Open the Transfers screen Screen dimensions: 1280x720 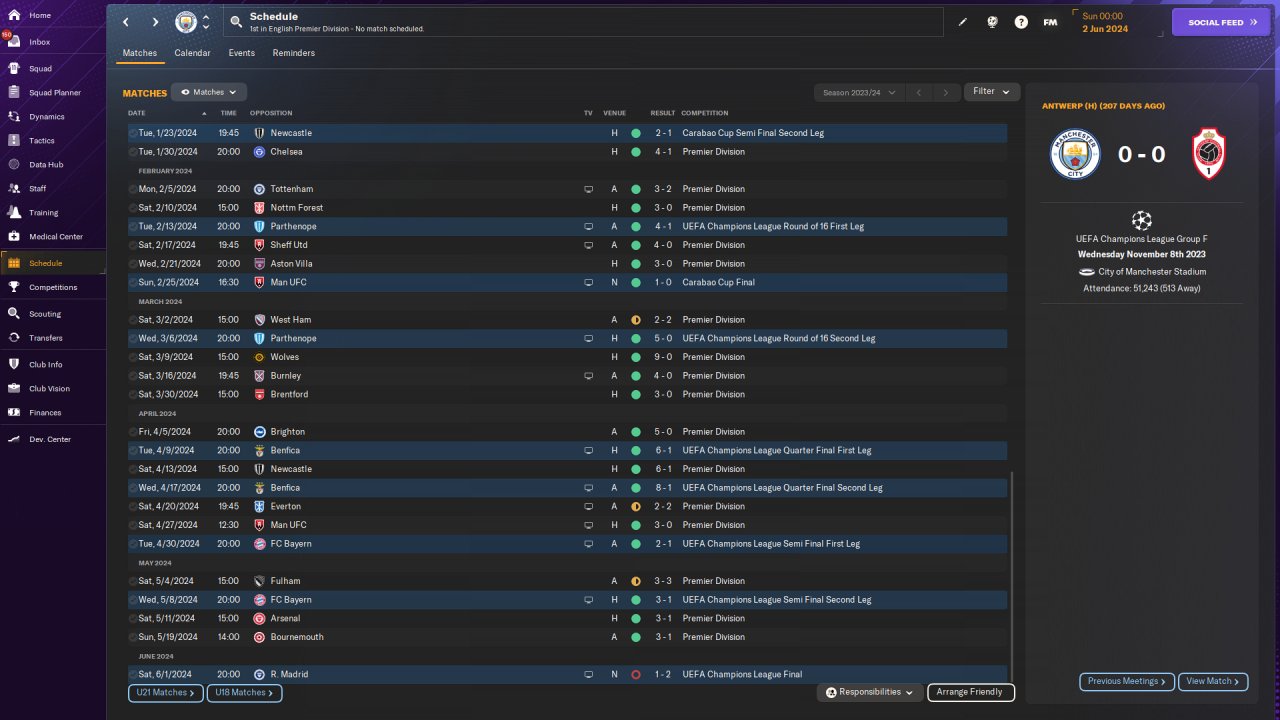tap(46, 338)
